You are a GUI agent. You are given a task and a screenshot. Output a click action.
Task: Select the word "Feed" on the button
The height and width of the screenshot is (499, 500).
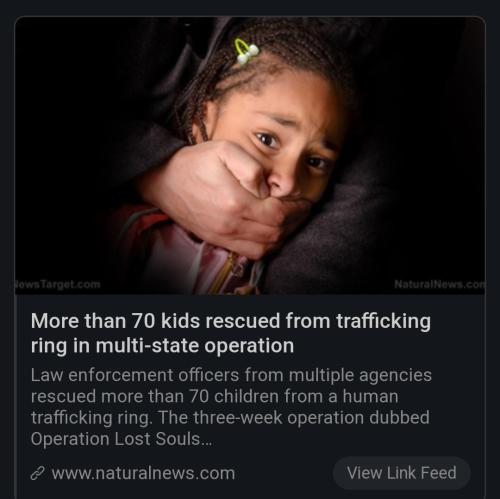click(438, 473)
